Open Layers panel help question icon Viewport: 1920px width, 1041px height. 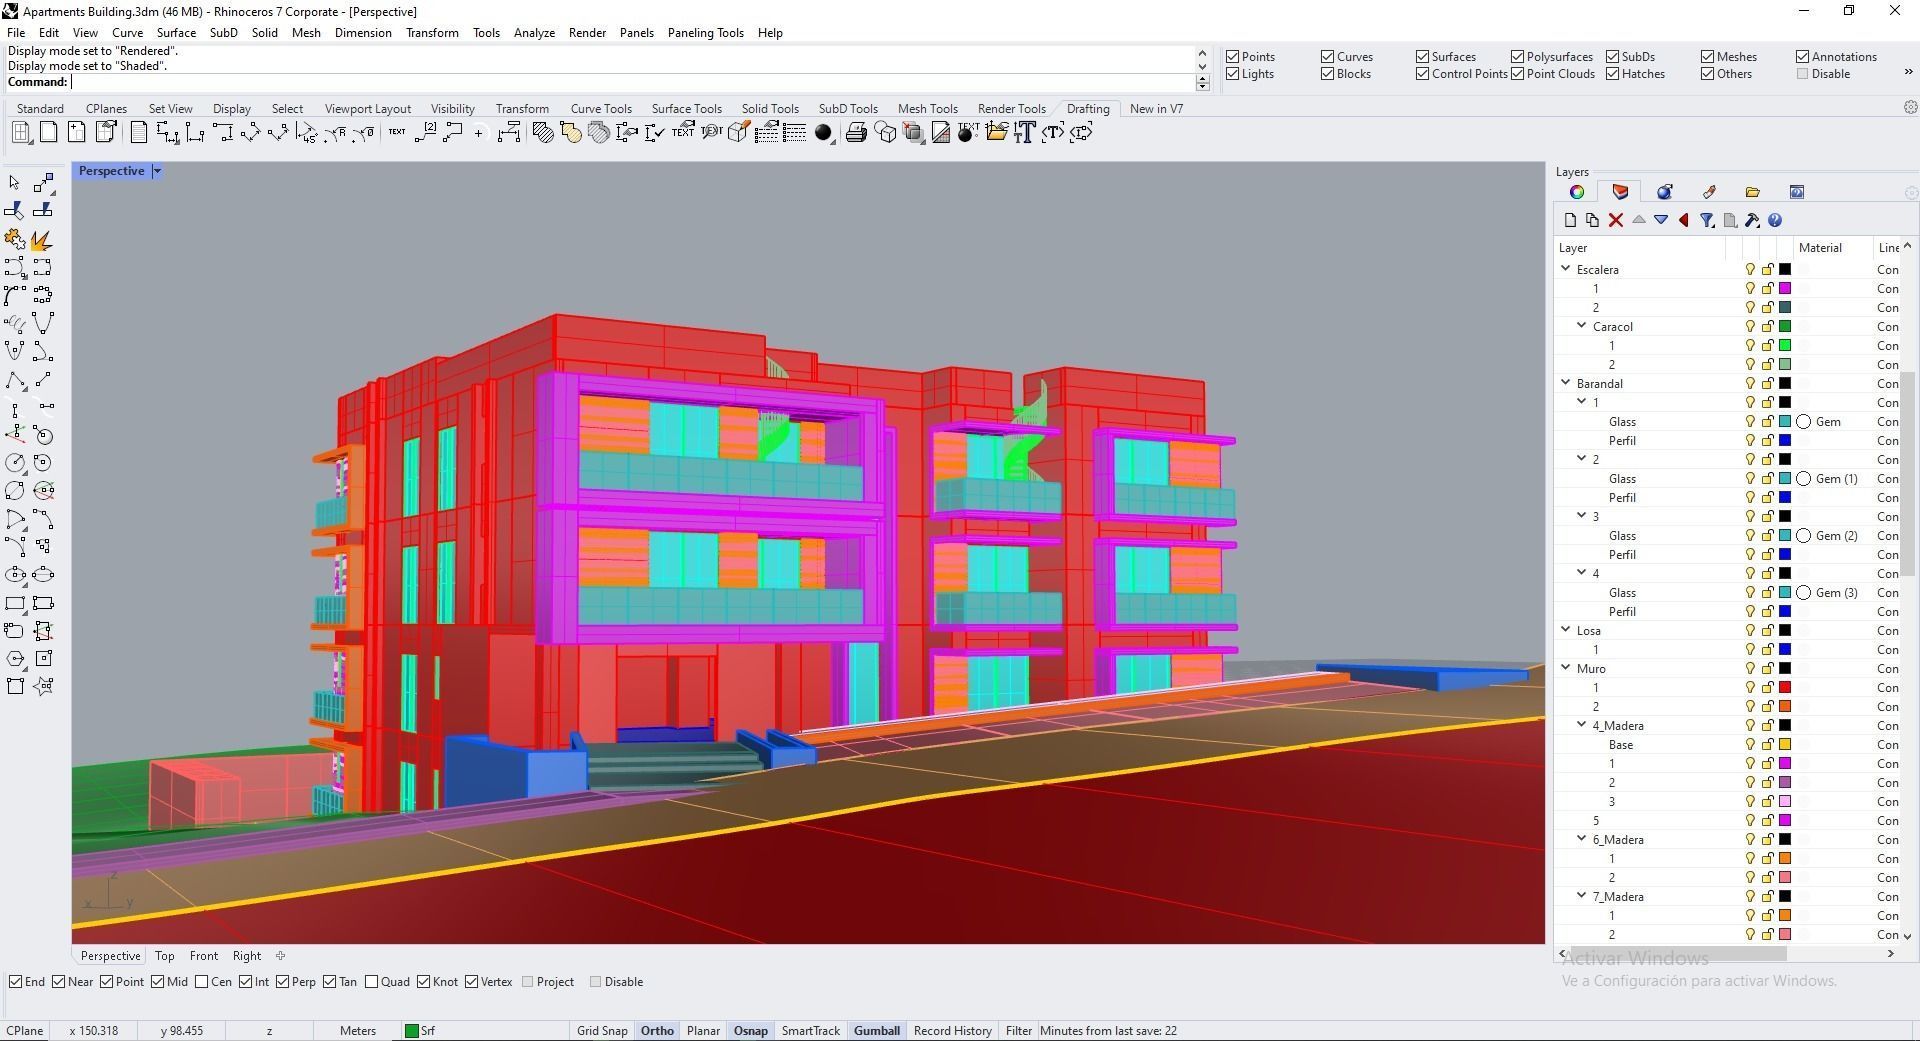1775,220
